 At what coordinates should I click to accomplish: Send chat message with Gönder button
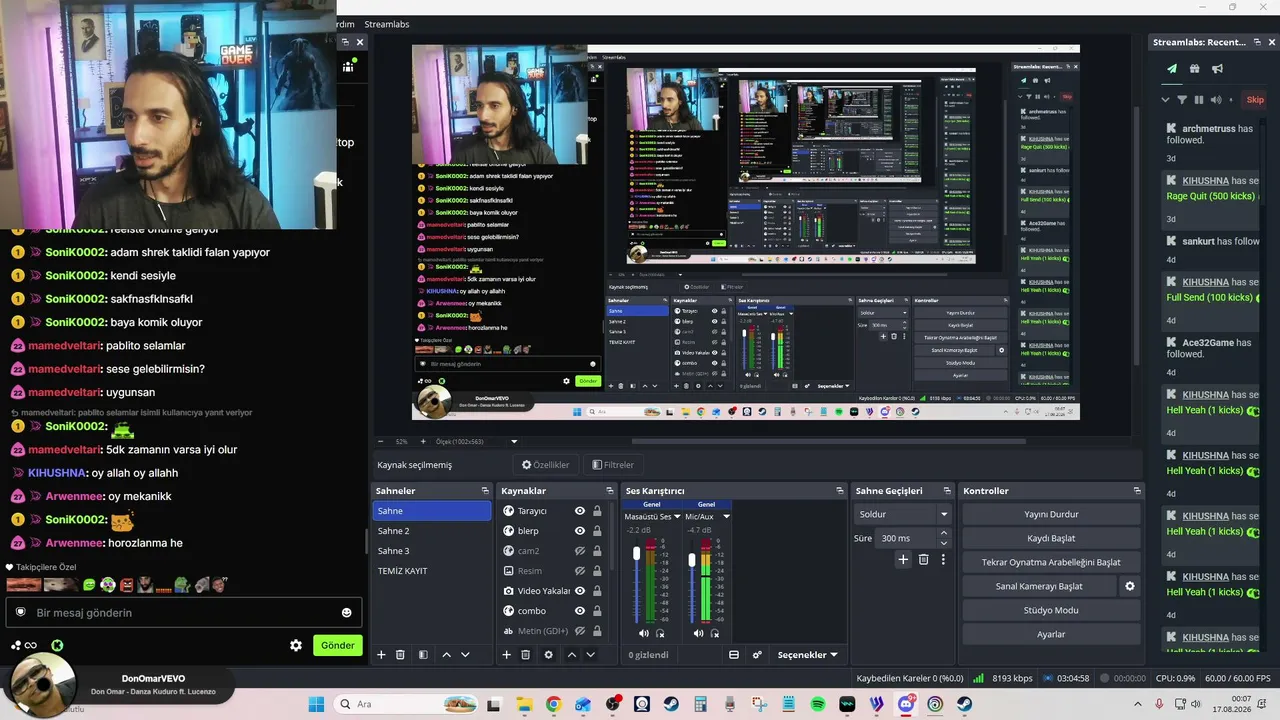click(337, 646)
